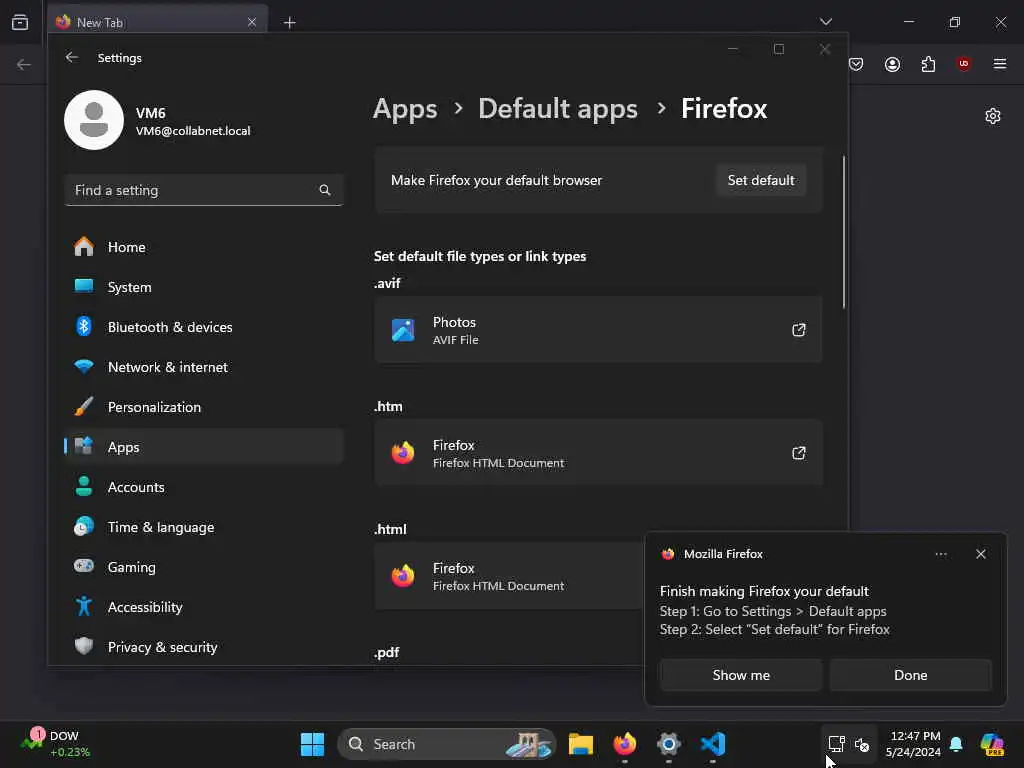Click the network status tray icon
Image resolution: width=1024 pixels, height=768 pixels.
coord(836,744)
